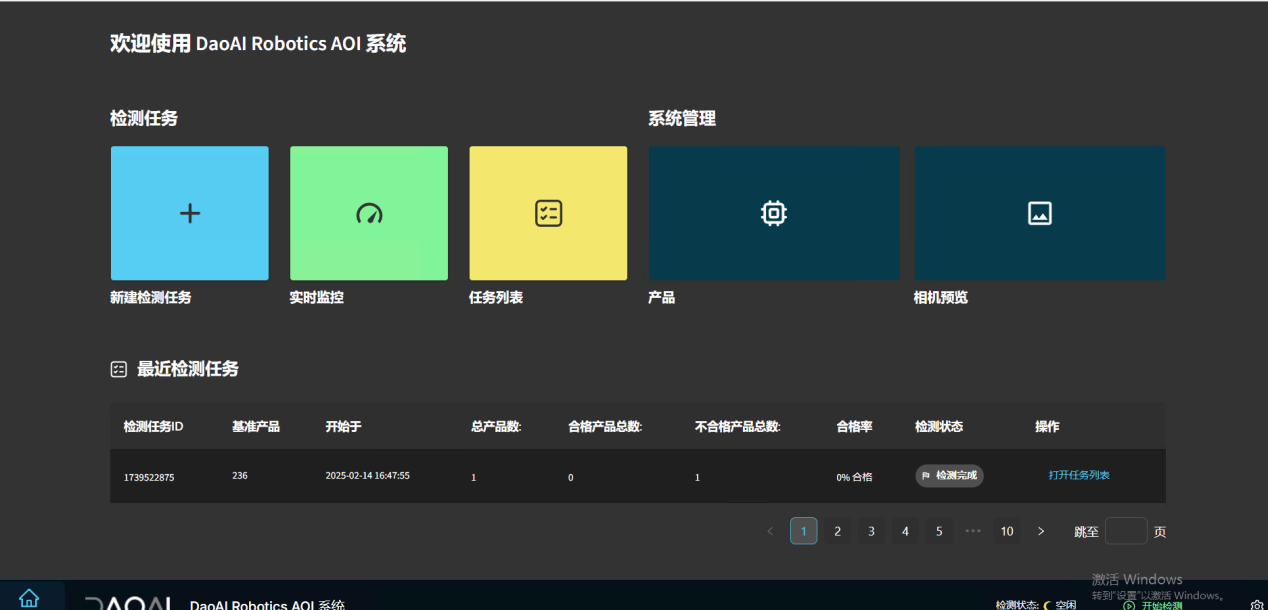Click the 实时监控 label
This screenshot has width=1268, height=610.
(316, 297)
